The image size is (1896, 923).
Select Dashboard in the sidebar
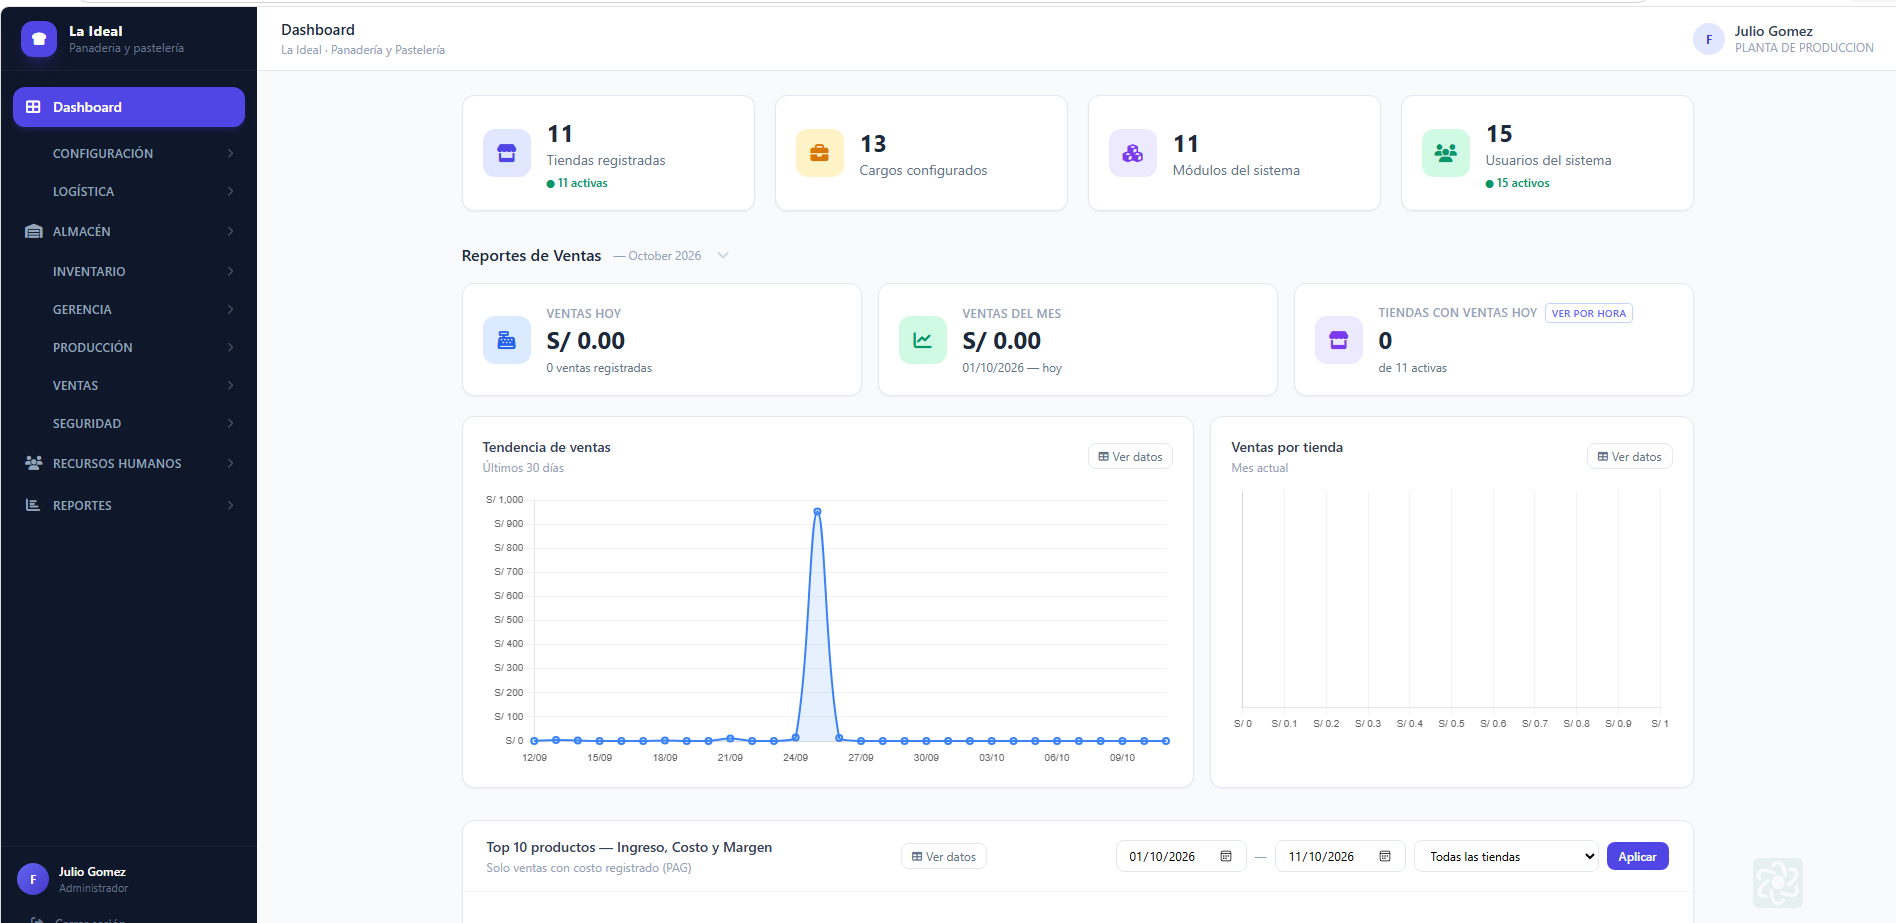[129, 107]
